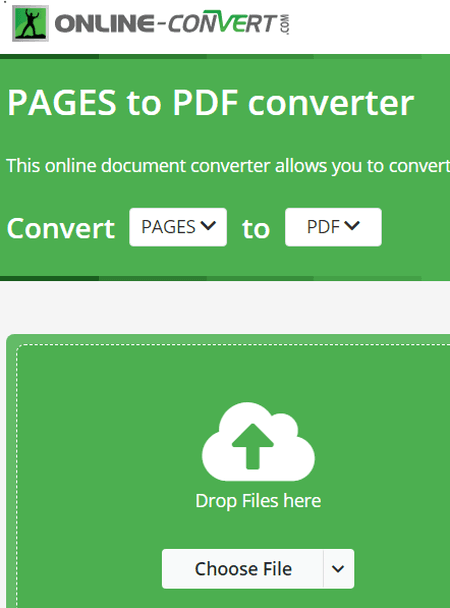Click the 'Convert' label text
450x608 pixels.
[61, 228]
